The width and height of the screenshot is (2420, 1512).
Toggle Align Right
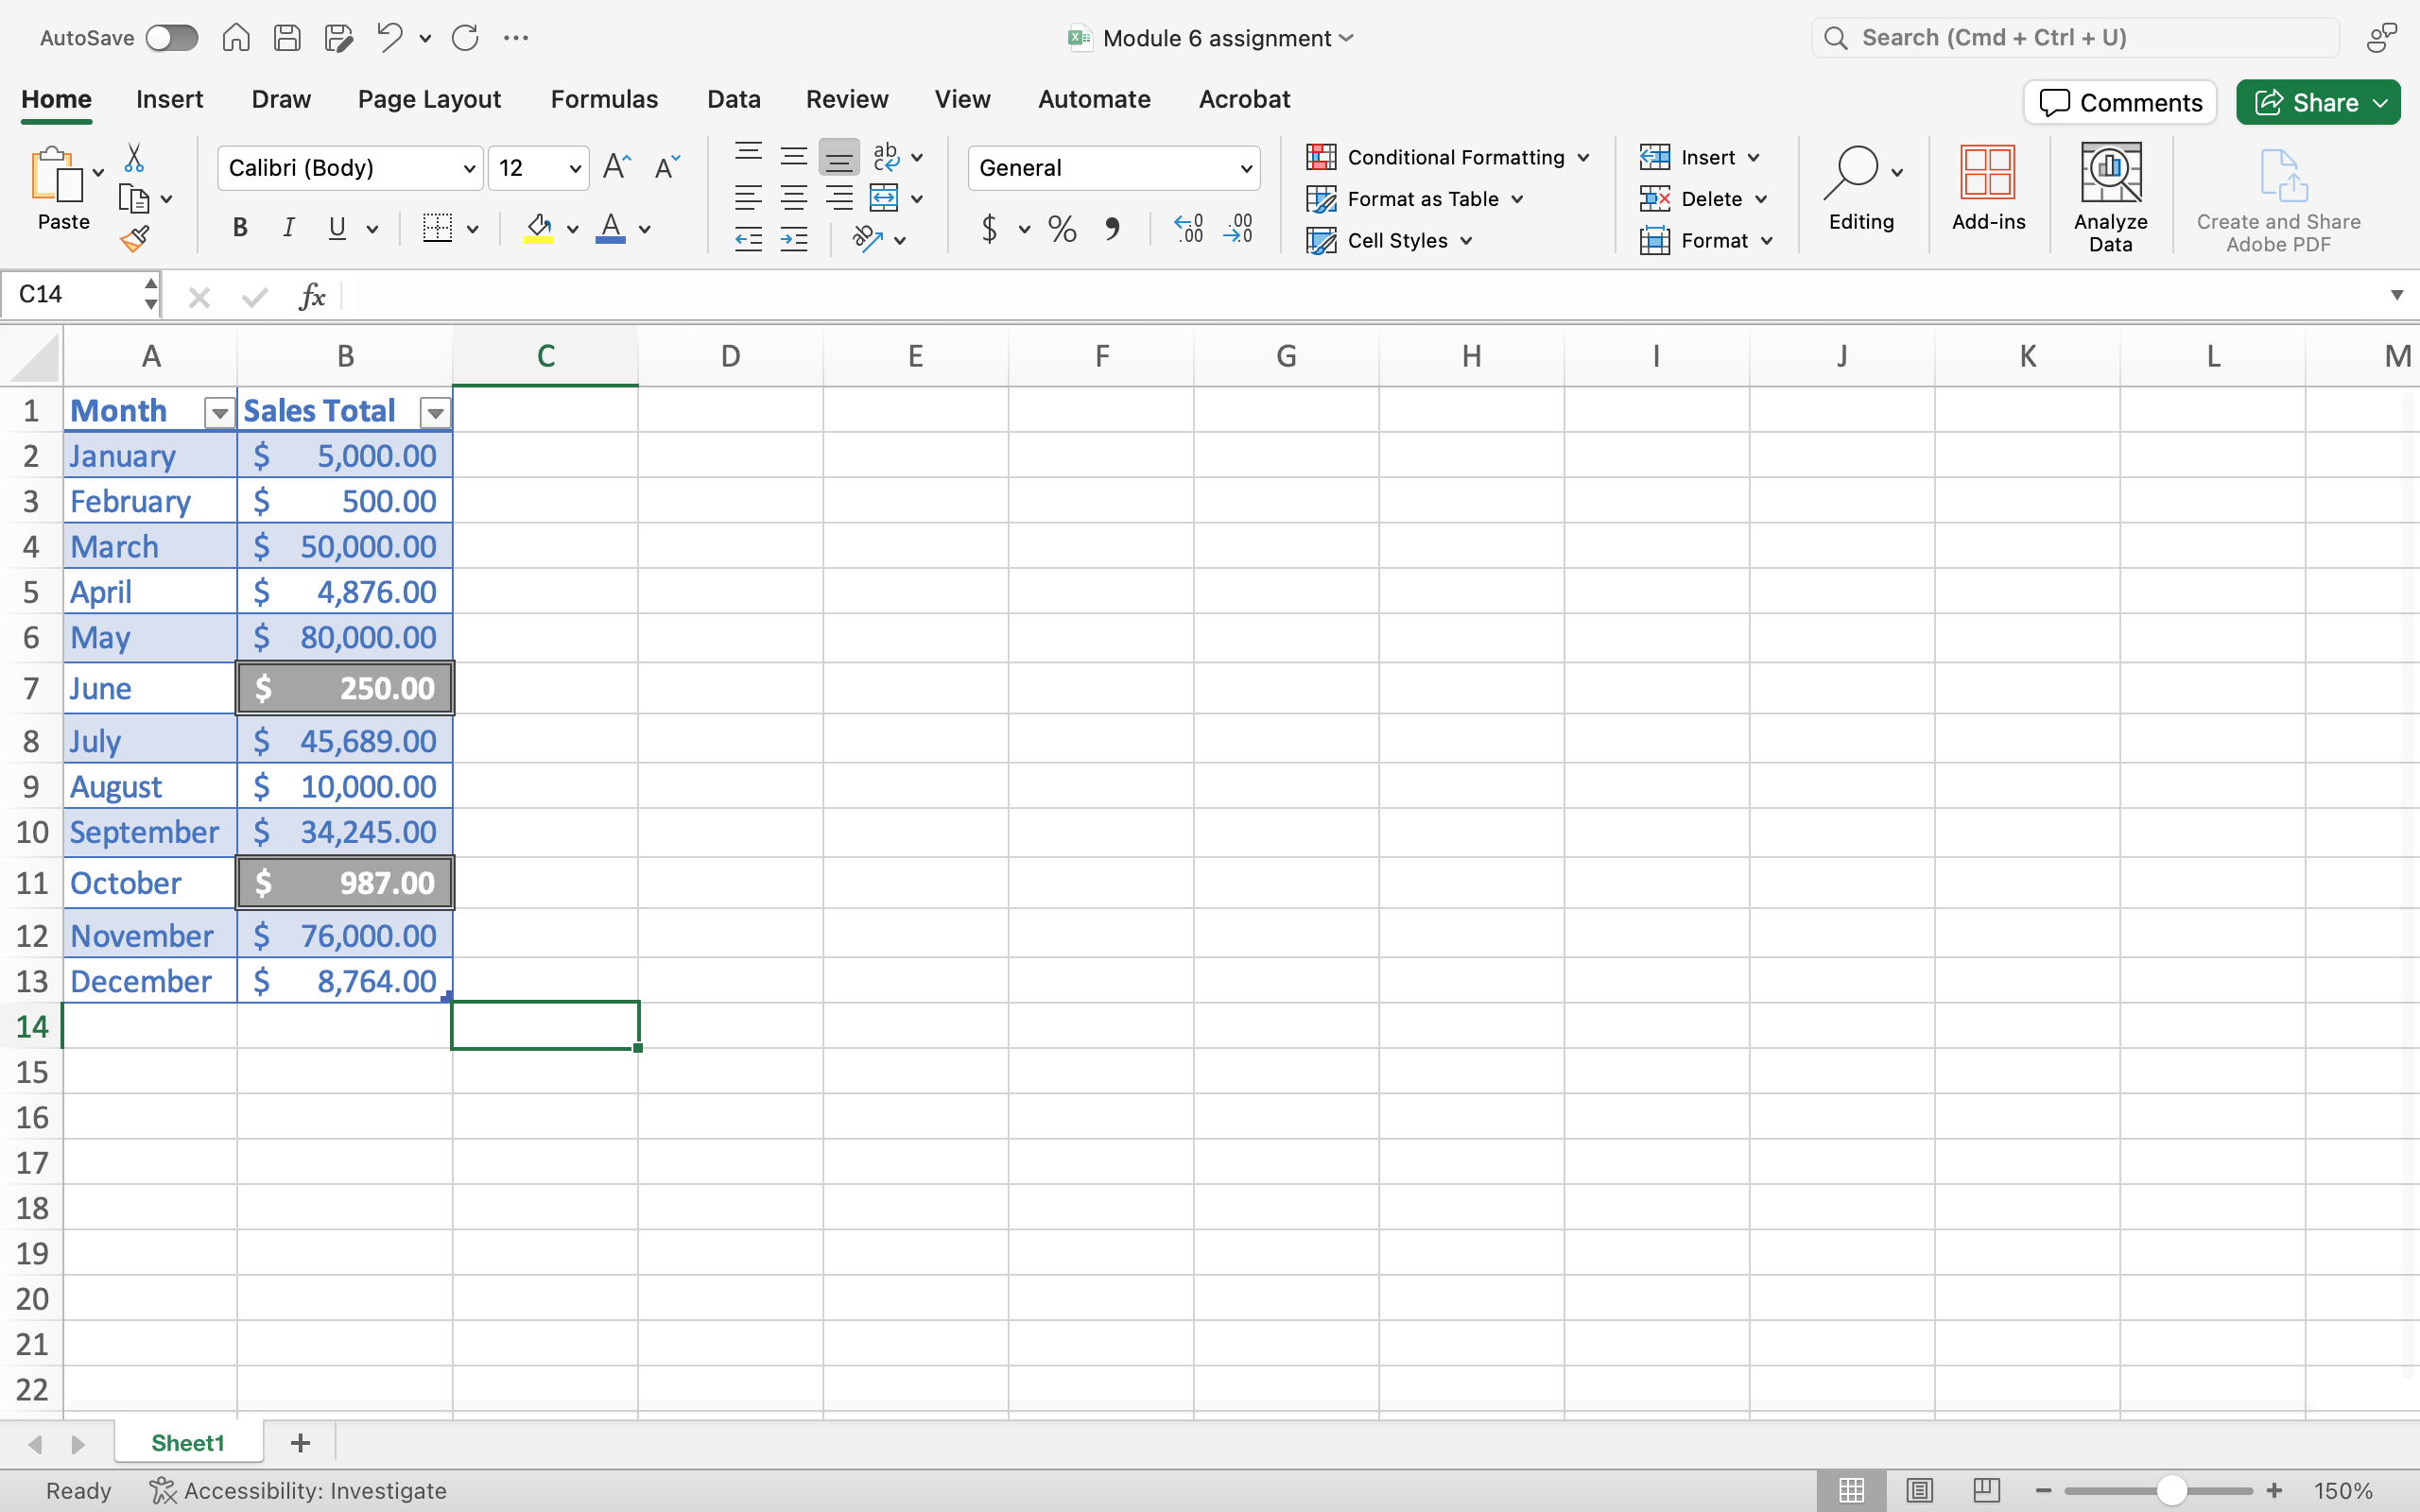[x=839, y=198]
